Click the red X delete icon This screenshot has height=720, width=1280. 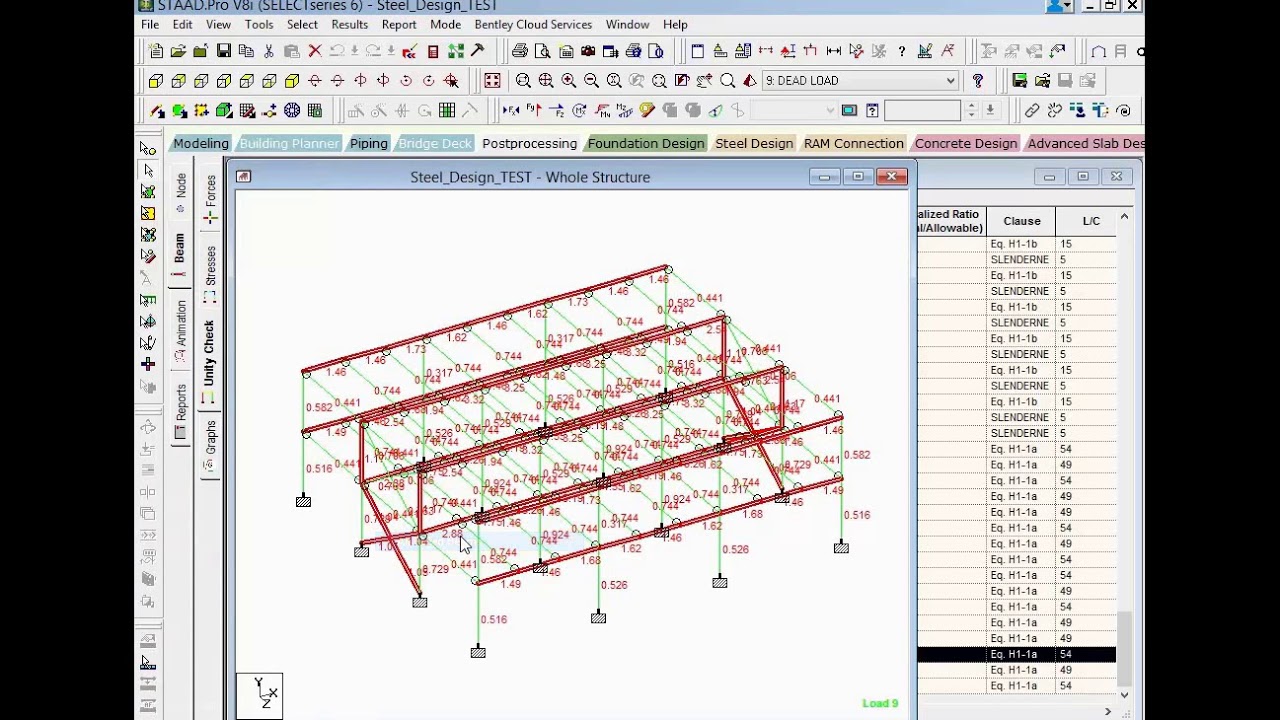pyautogui.click(x=315, y=51)
